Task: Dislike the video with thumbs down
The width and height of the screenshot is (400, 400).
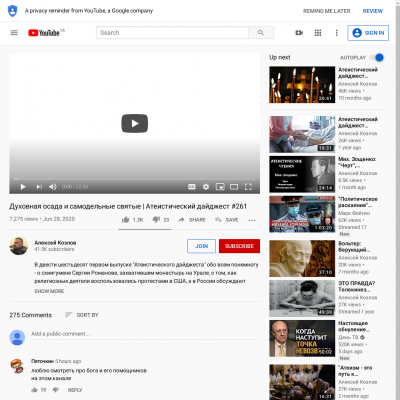Action: tap(156, 220)
